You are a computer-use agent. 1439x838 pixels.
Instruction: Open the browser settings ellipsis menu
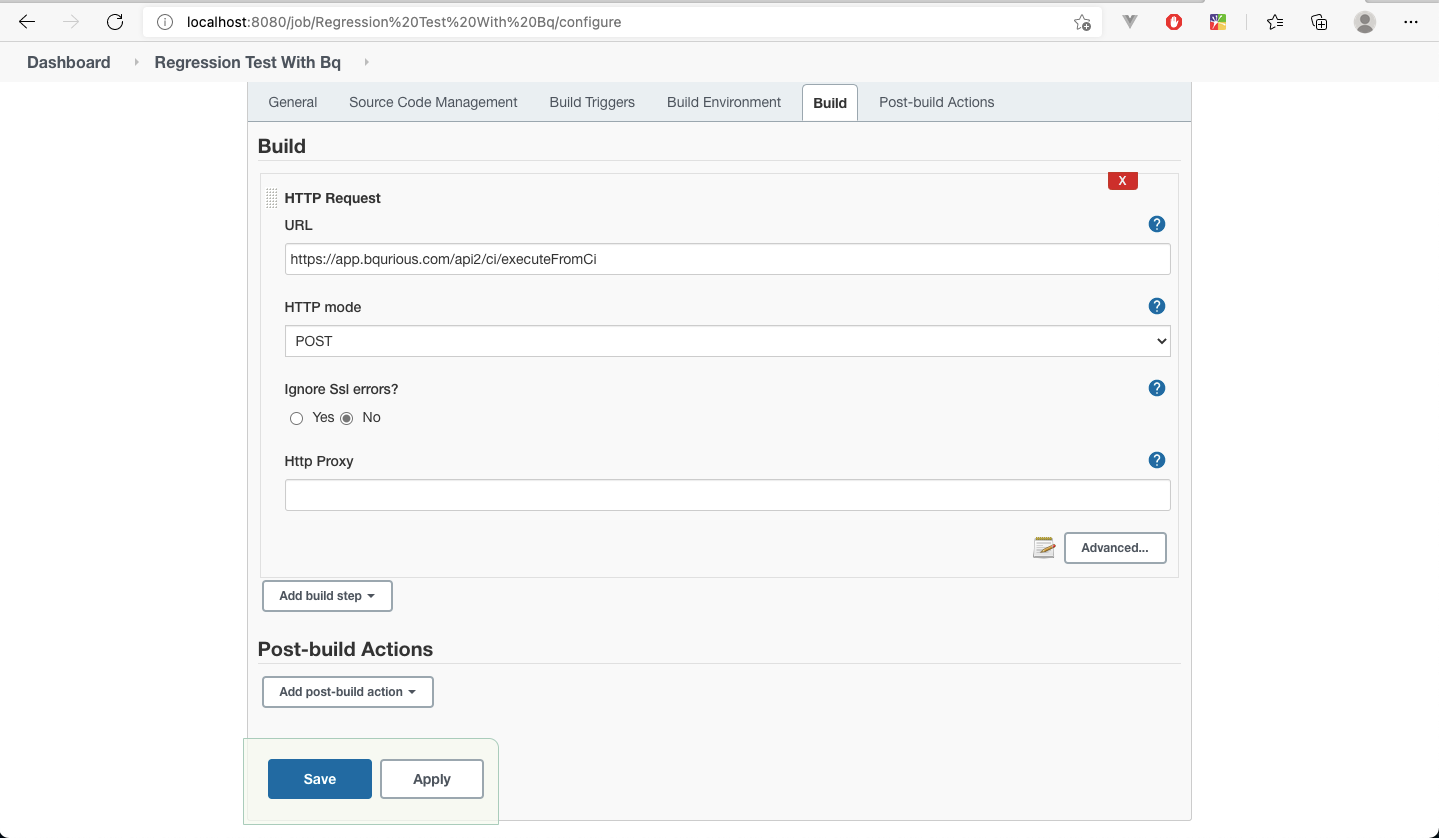(1411, 22)
